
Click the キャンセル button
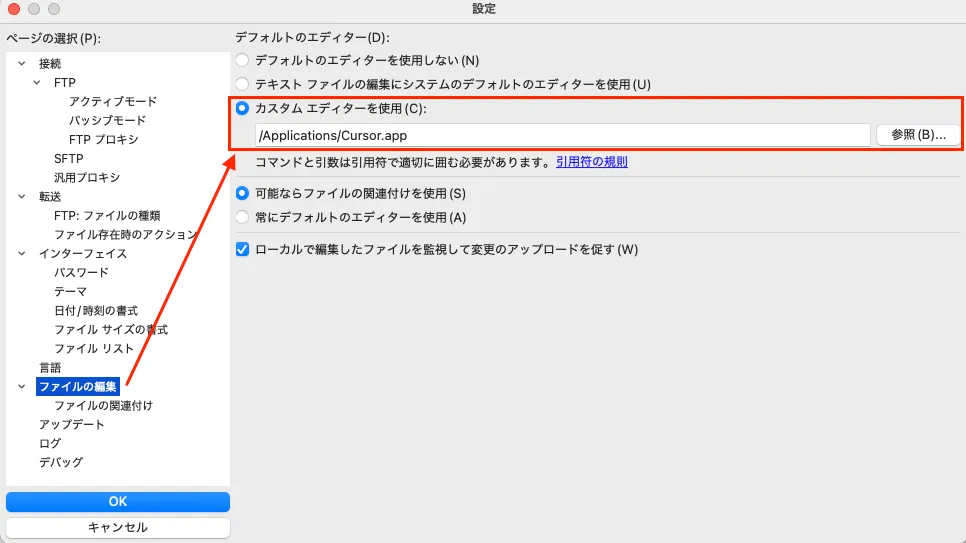coord(118,528)
